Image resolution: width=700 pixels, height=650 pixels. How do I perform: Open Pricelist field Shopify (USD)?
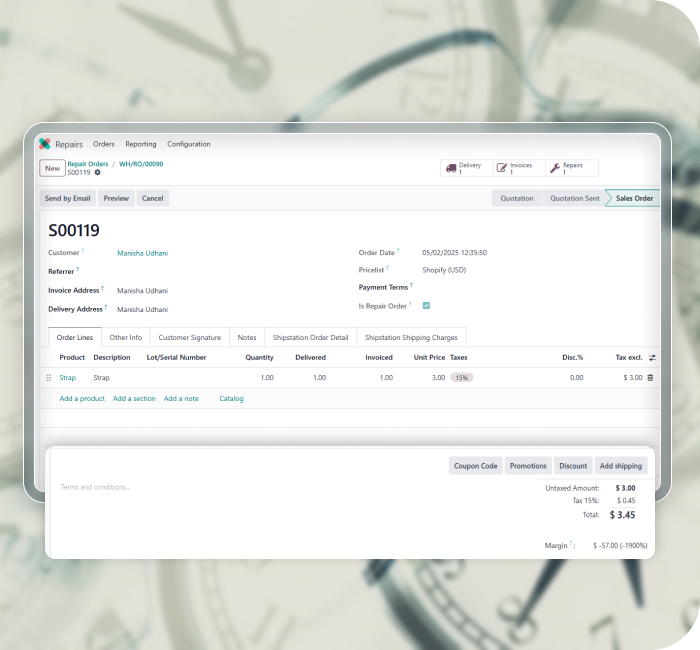tap(444, 270)
